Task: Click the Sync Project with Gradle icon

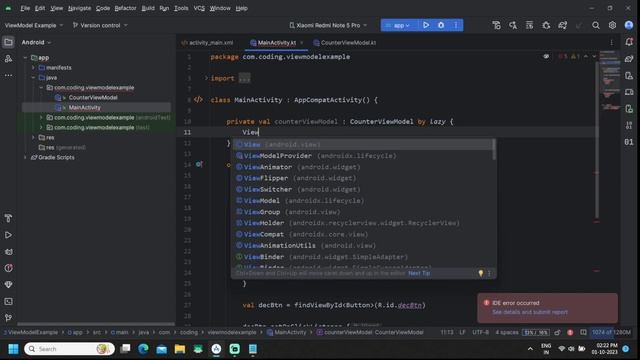Action: (x=562, y=25)
